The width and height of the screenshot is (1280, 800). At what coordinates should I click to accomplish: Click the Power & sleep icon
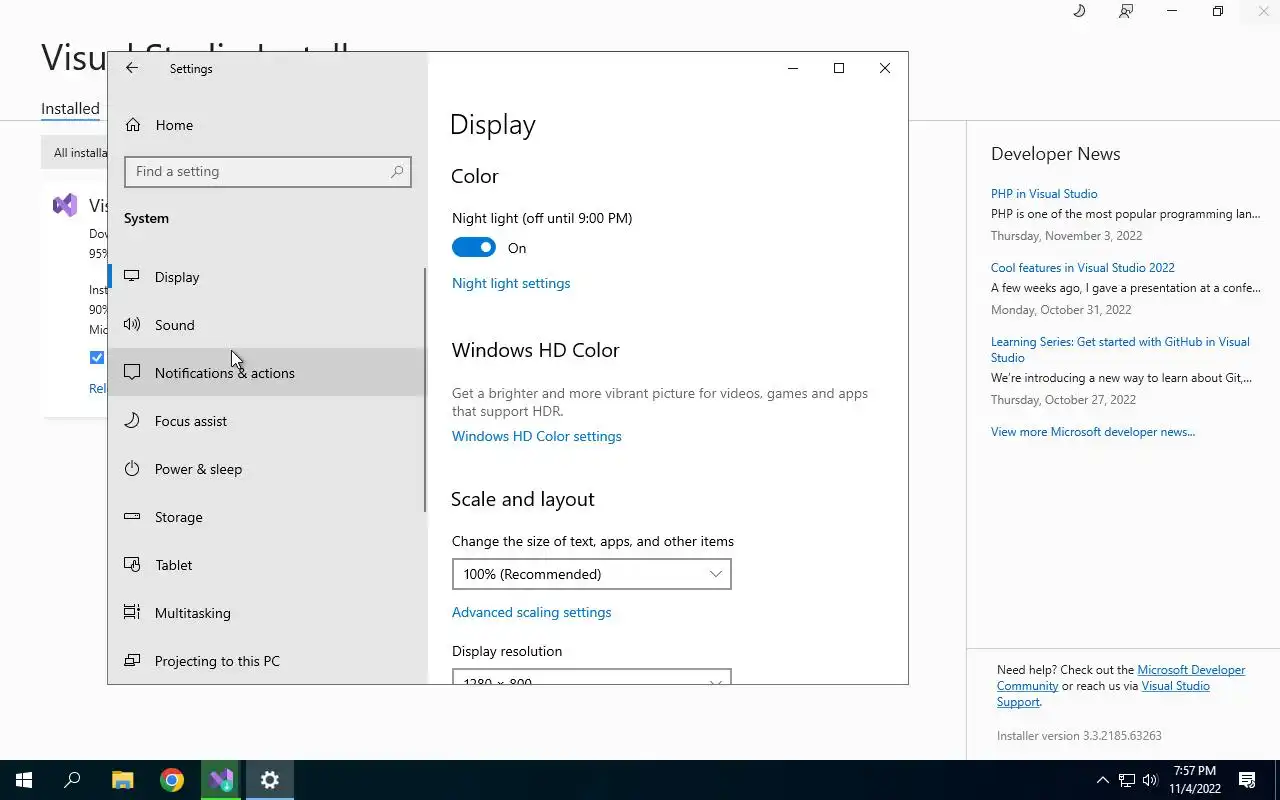132,468
